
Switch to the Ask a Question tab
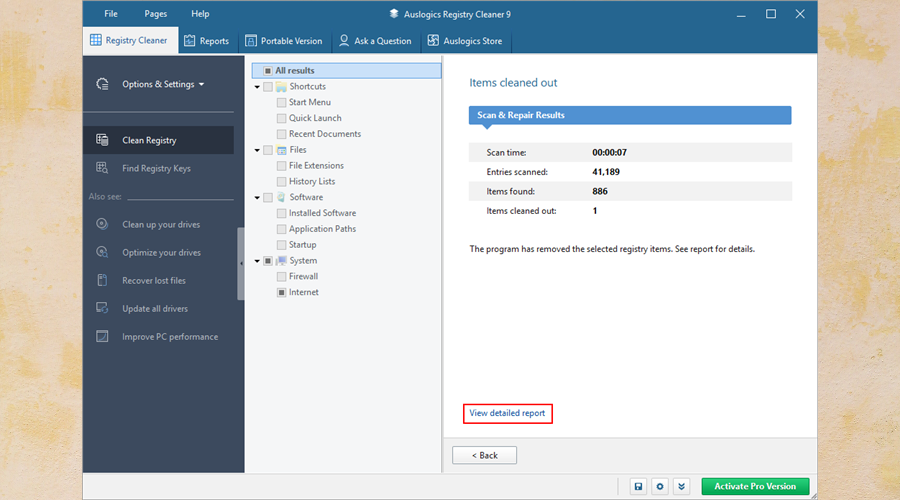point(375,41)
